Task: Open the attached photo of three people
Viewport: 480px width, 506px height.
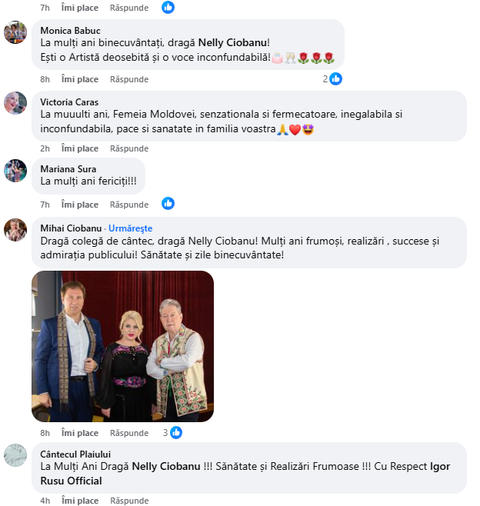Action: [123, 346]
